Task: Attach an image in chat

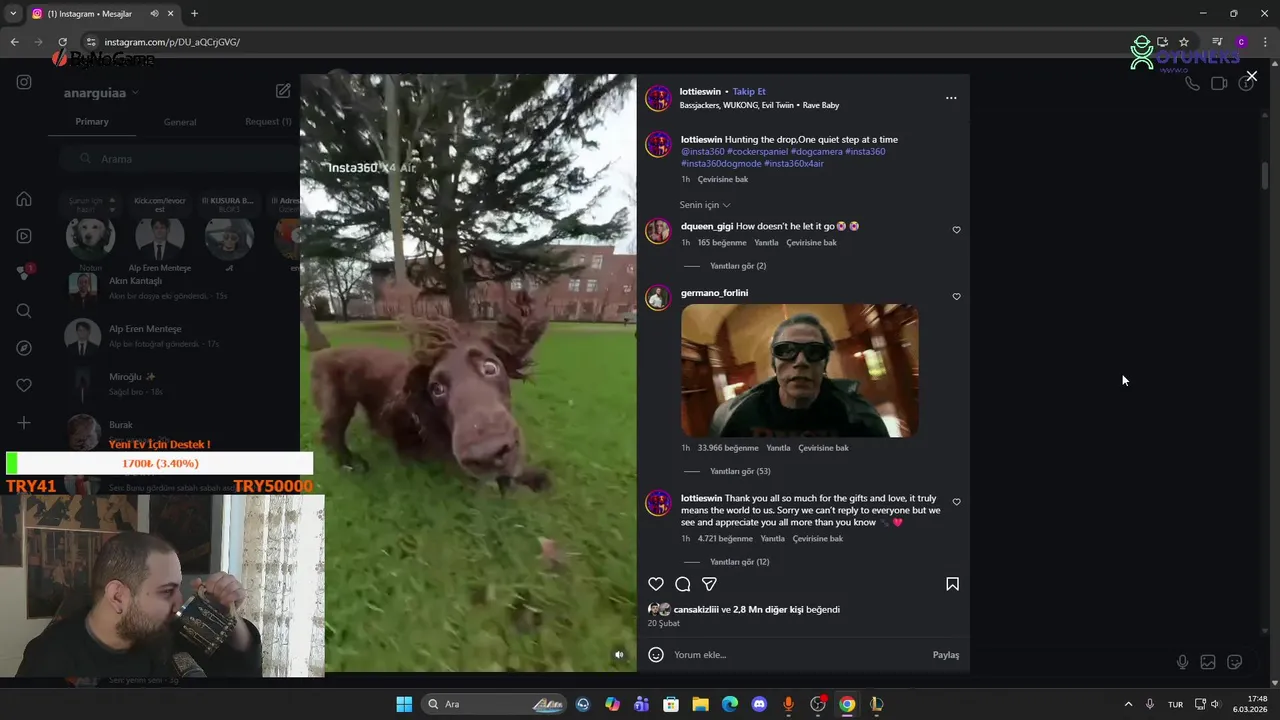Action: 1208,662
